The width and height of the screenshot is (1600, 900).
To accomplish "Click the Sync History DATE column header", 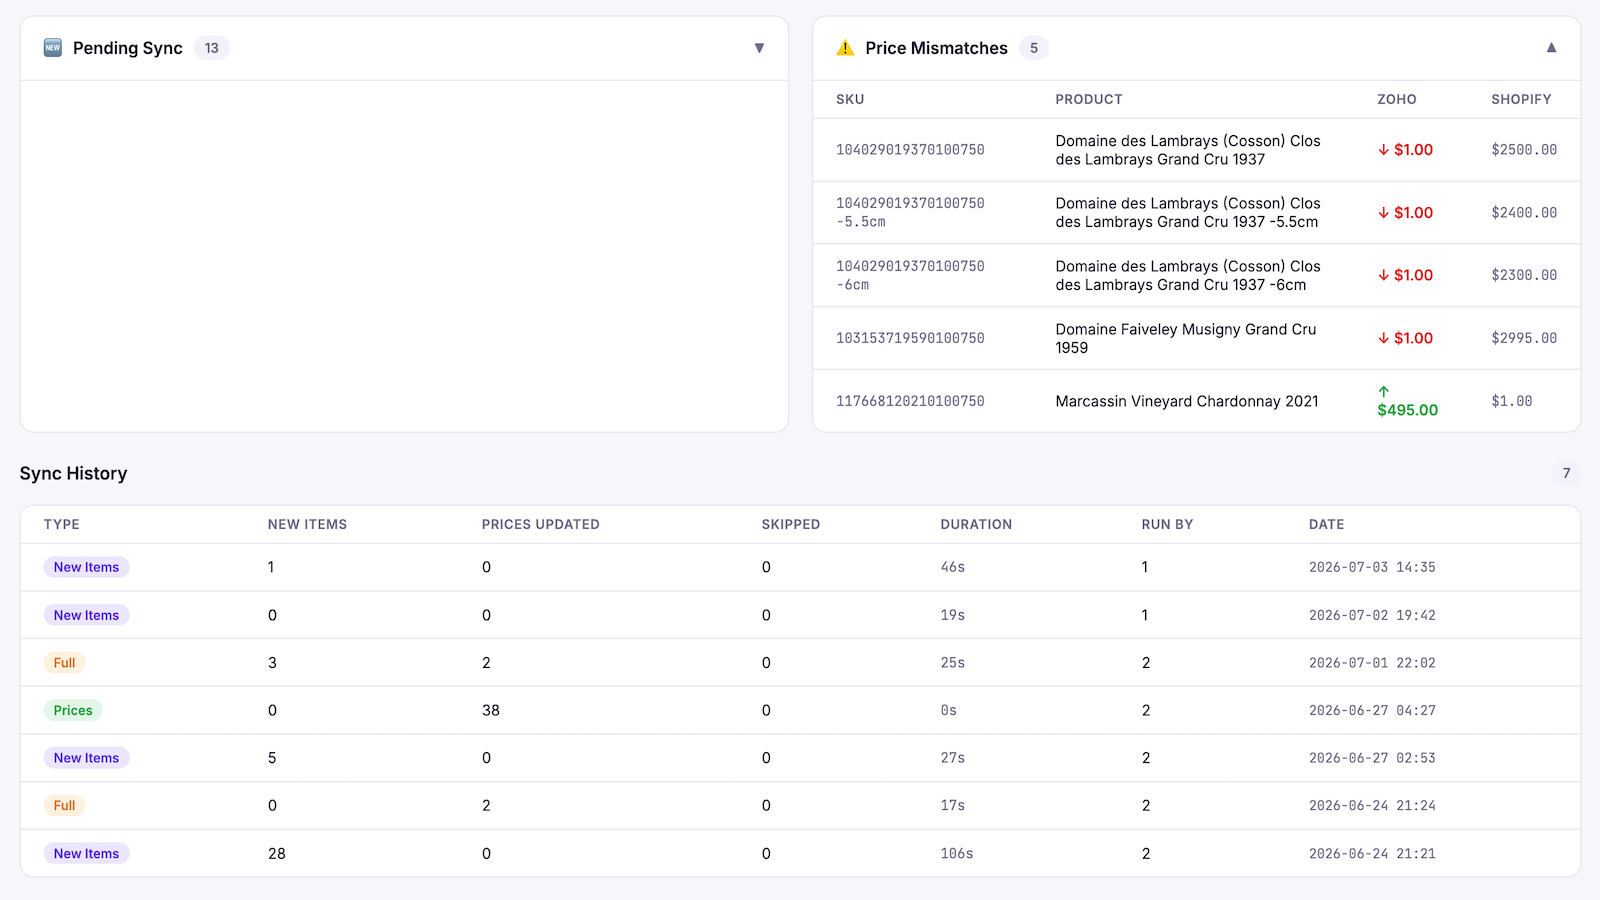I will tap(1326, 524).
